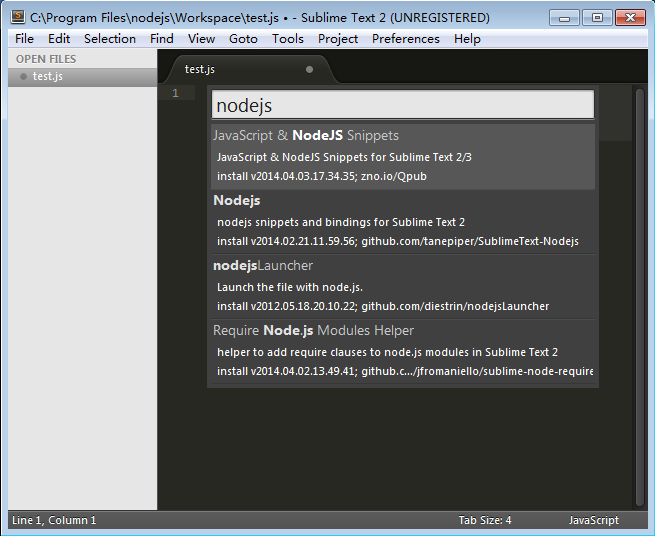This screenshot has width=655, height=536.
Task: Open the Goto menu
Action: pos(243,39)
